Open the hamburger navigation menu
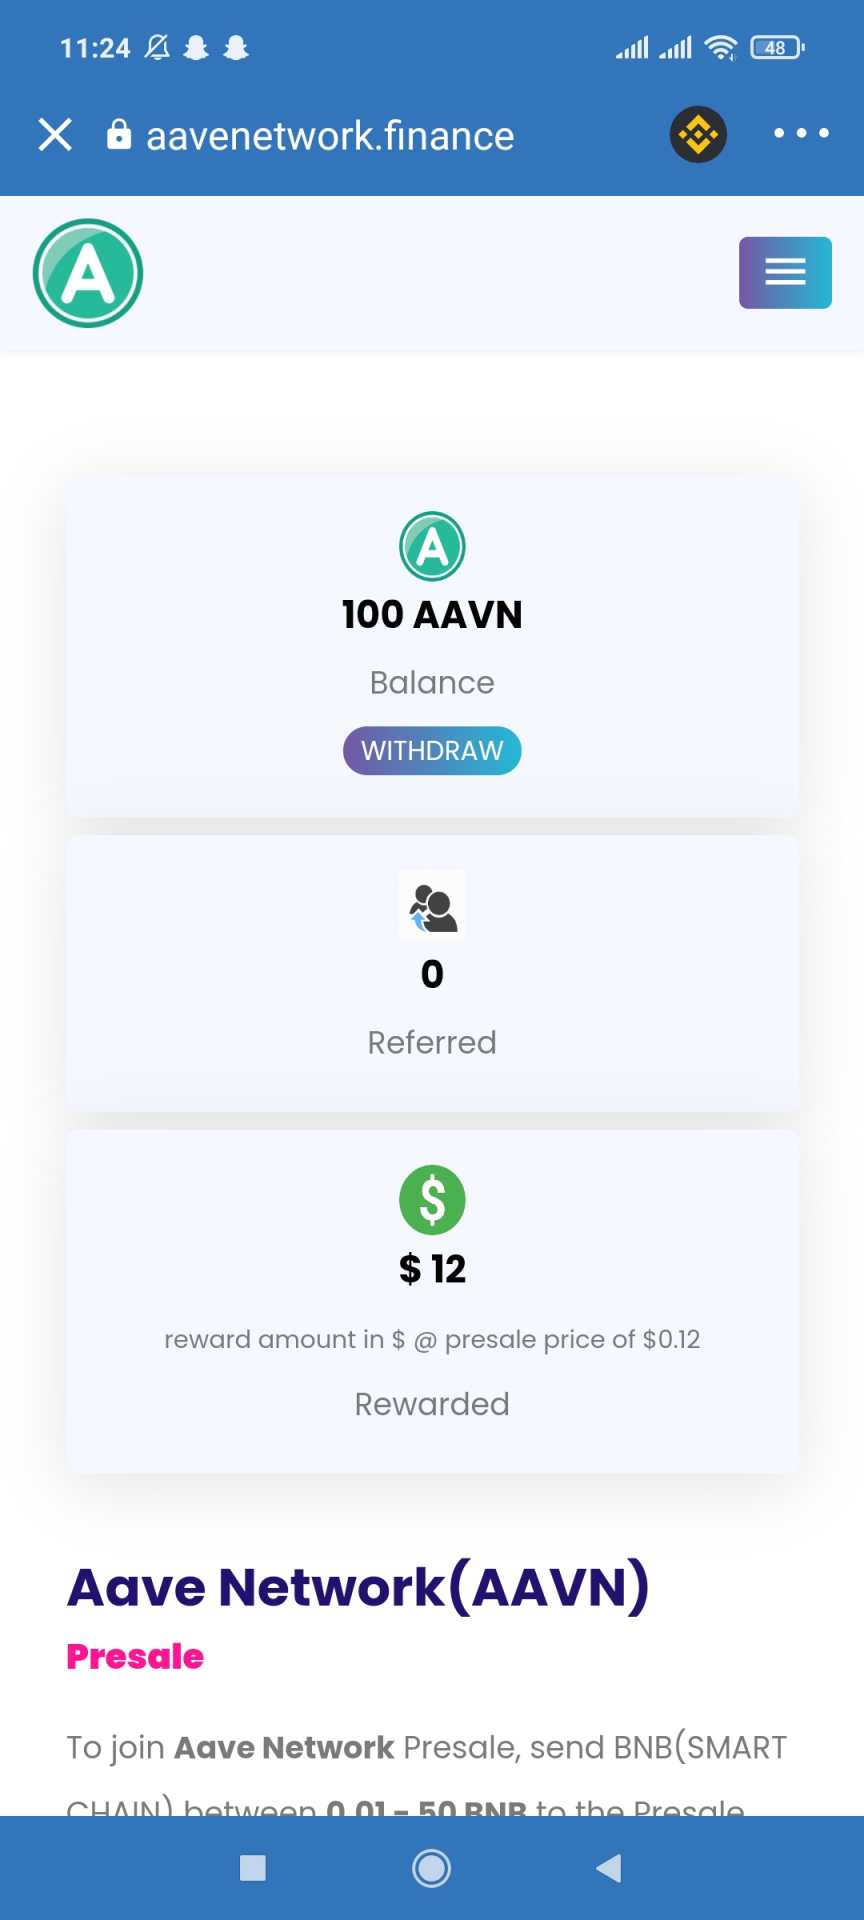This screenshot has width=864, height=1920. click(x=785, y=272)
